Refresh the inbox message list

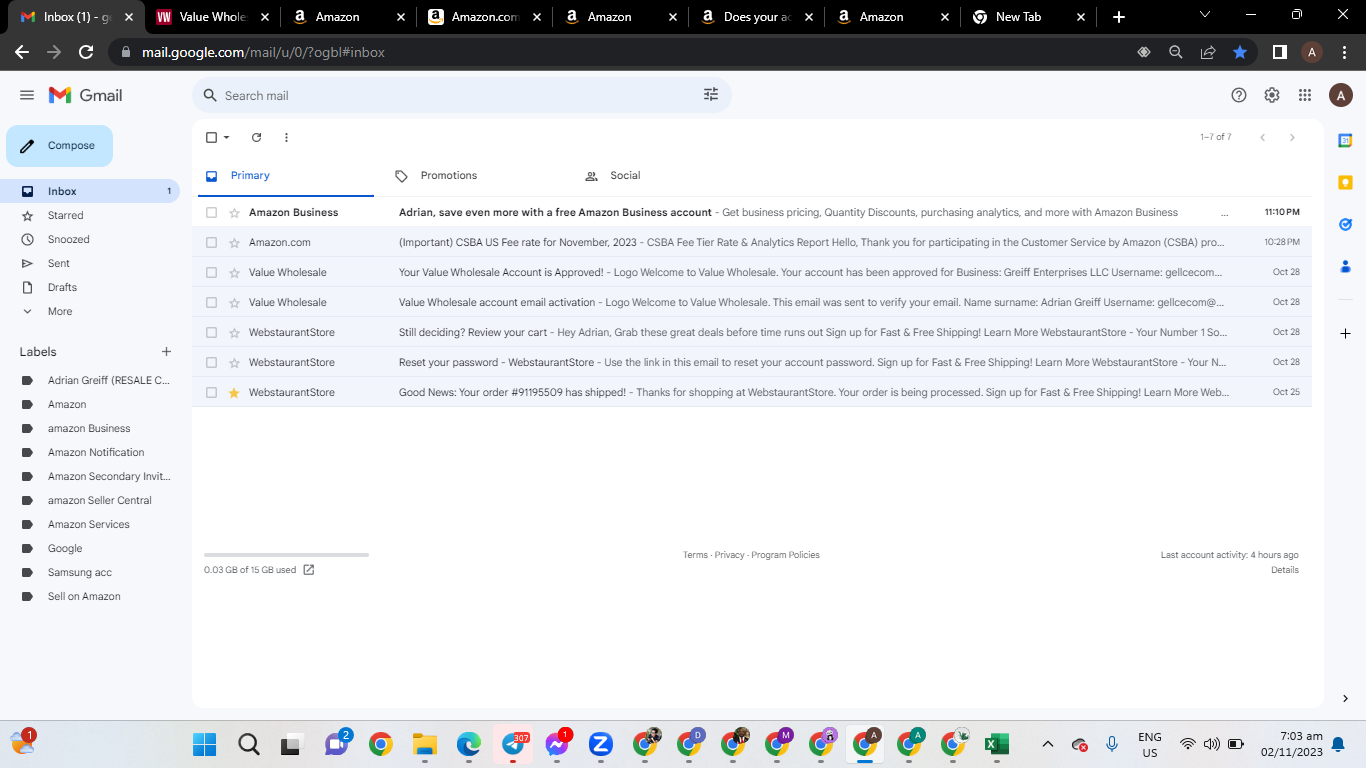click(x=256, y=137)
